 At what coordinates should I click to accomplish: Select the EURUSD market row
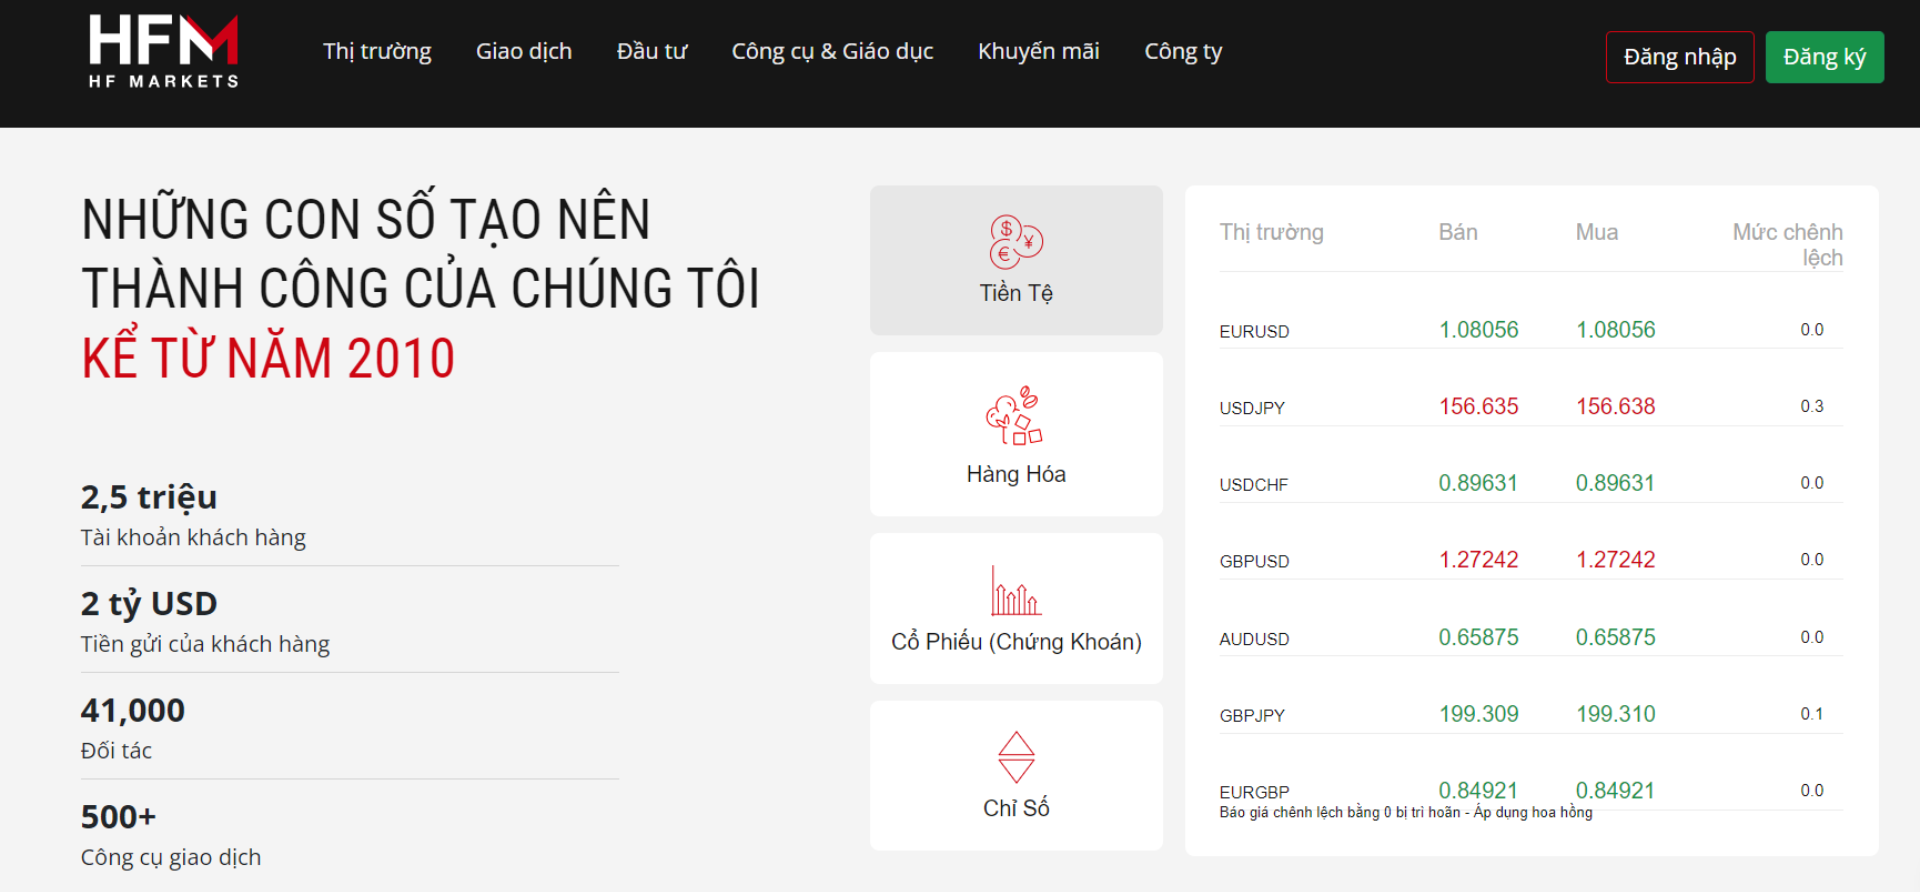pos(1531,330)
